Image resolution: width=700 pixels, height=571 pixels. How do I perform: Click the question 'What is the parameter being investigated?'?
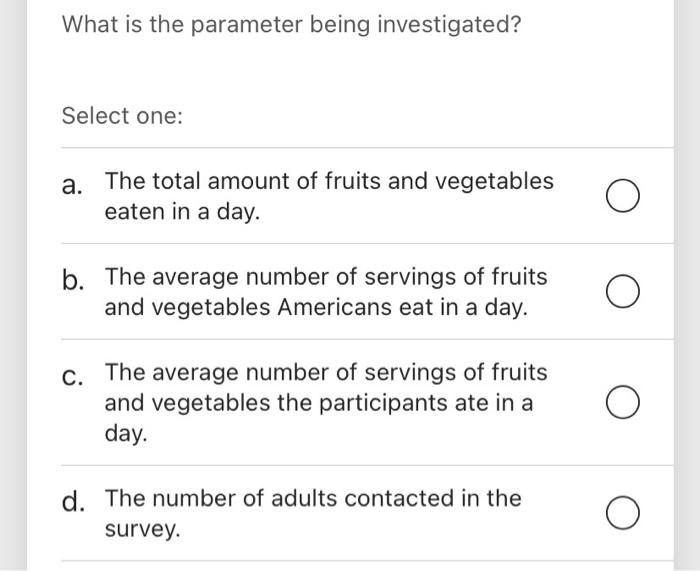(x=292, y=24)
